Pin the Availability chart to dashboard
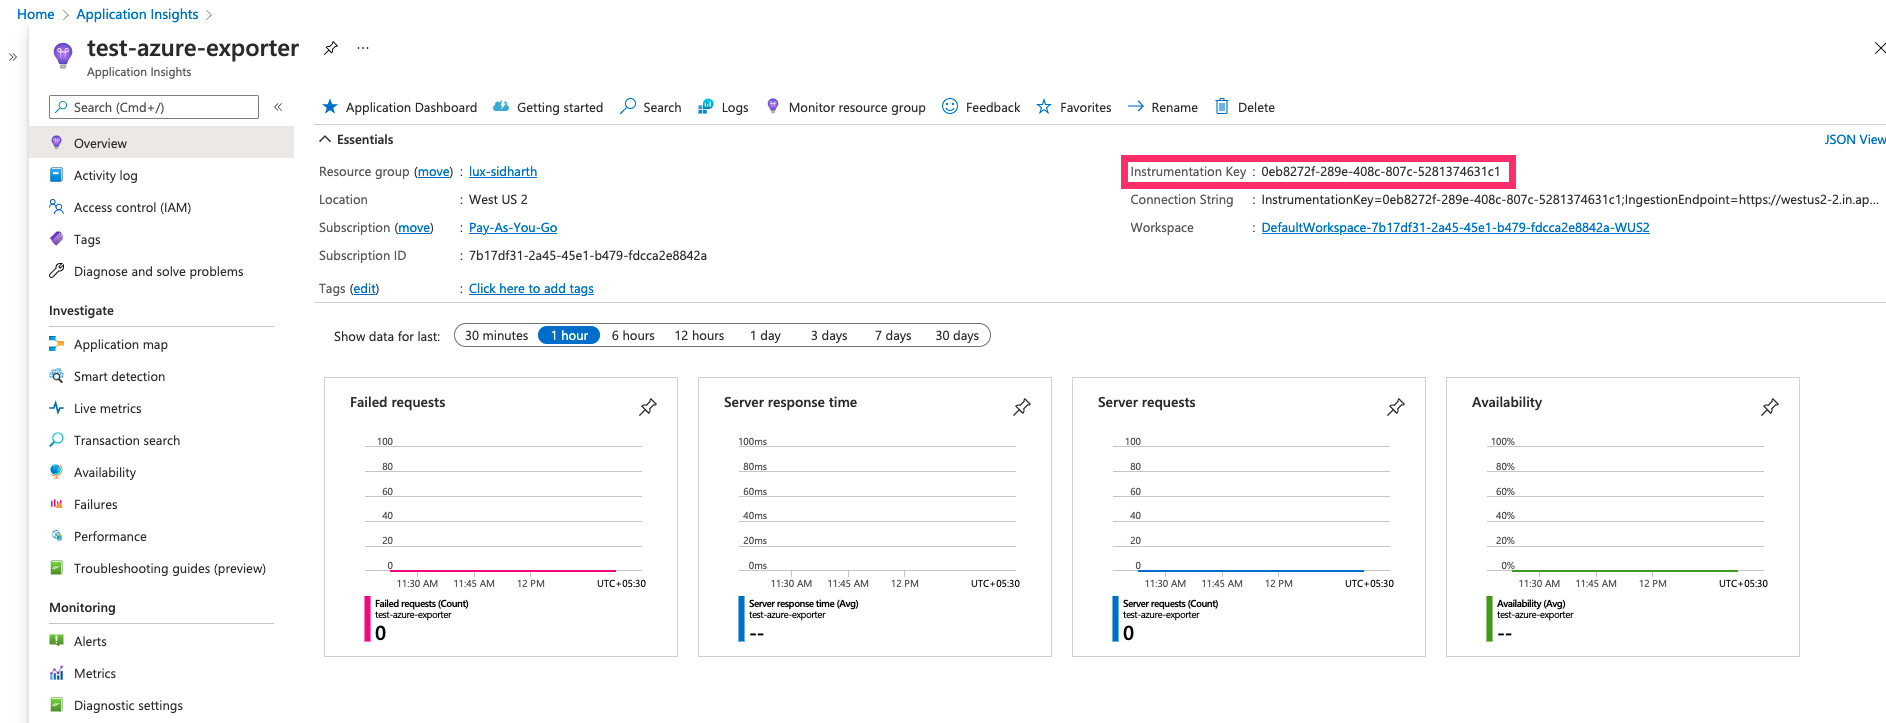1886x723 pixels. coord(1769,407)
